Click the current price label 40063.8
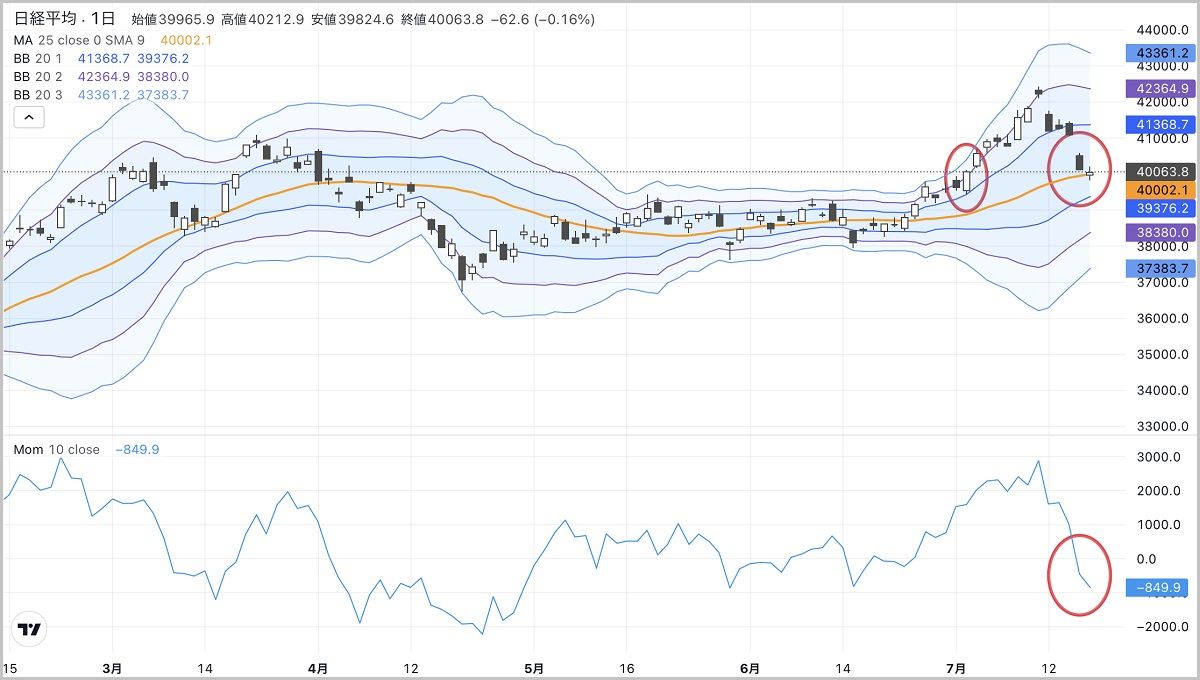Image resolution: width=1200 pixels, height=680 pixels. pos(1162,171)
